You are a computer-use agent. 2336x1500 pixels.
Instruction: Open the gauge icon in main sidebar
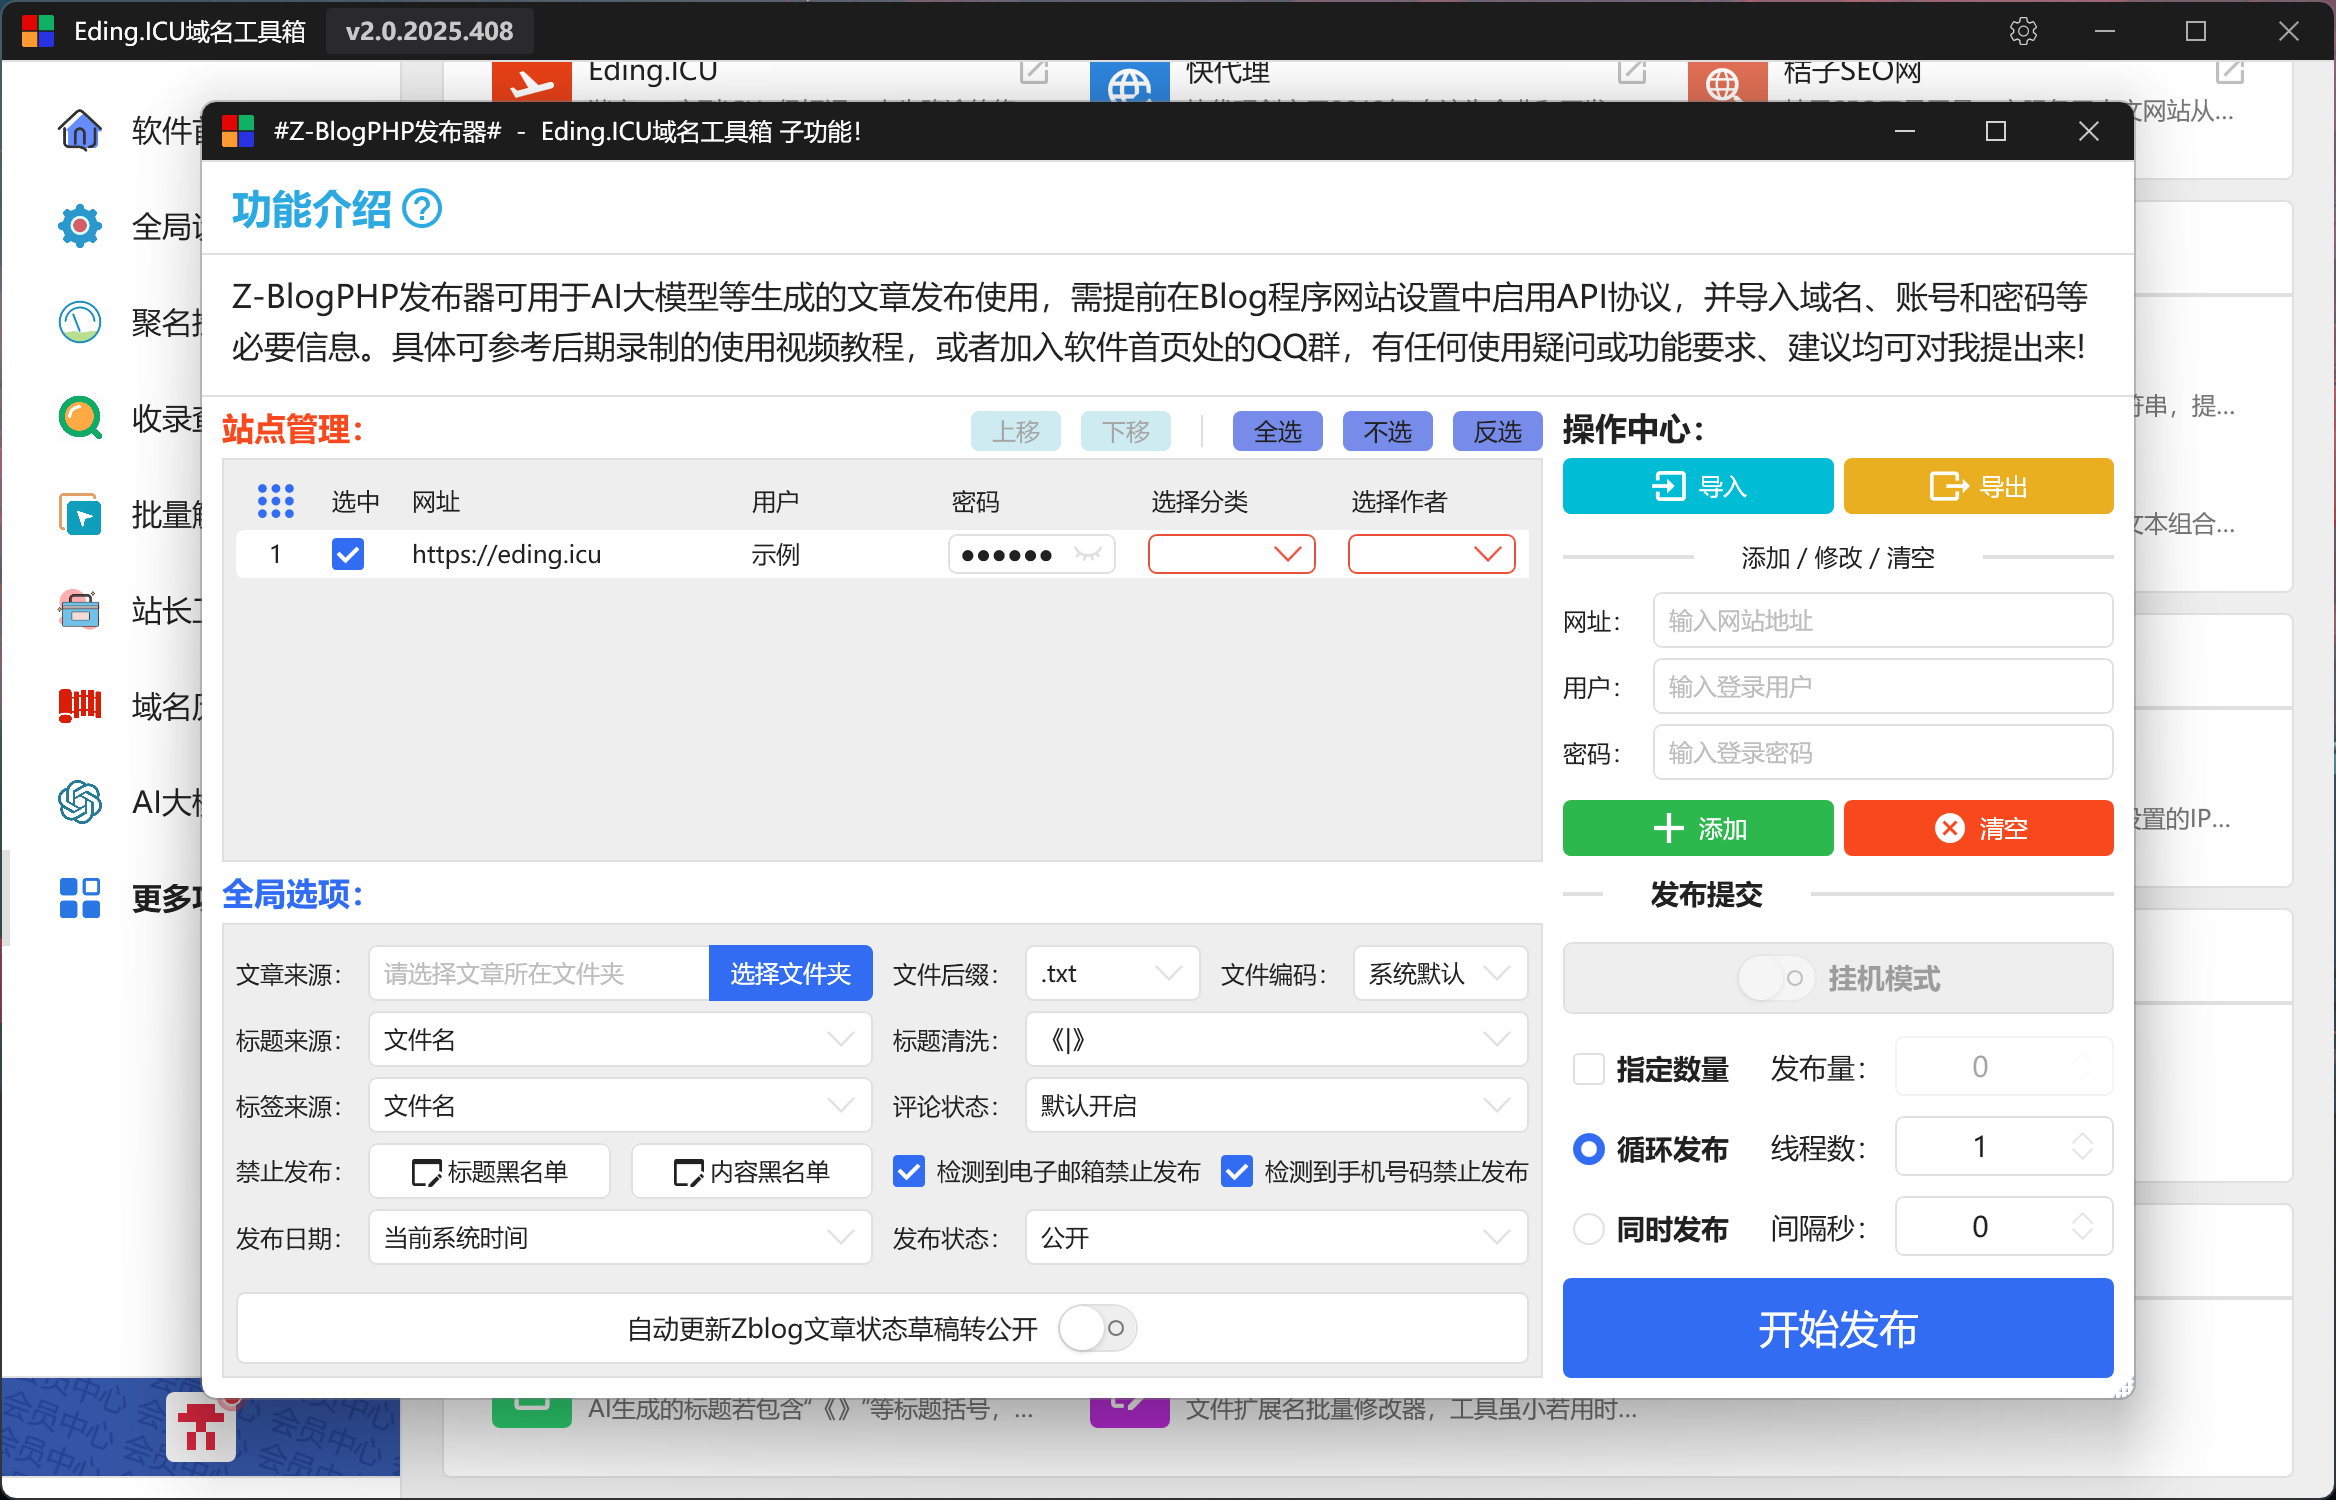(80, 322)
